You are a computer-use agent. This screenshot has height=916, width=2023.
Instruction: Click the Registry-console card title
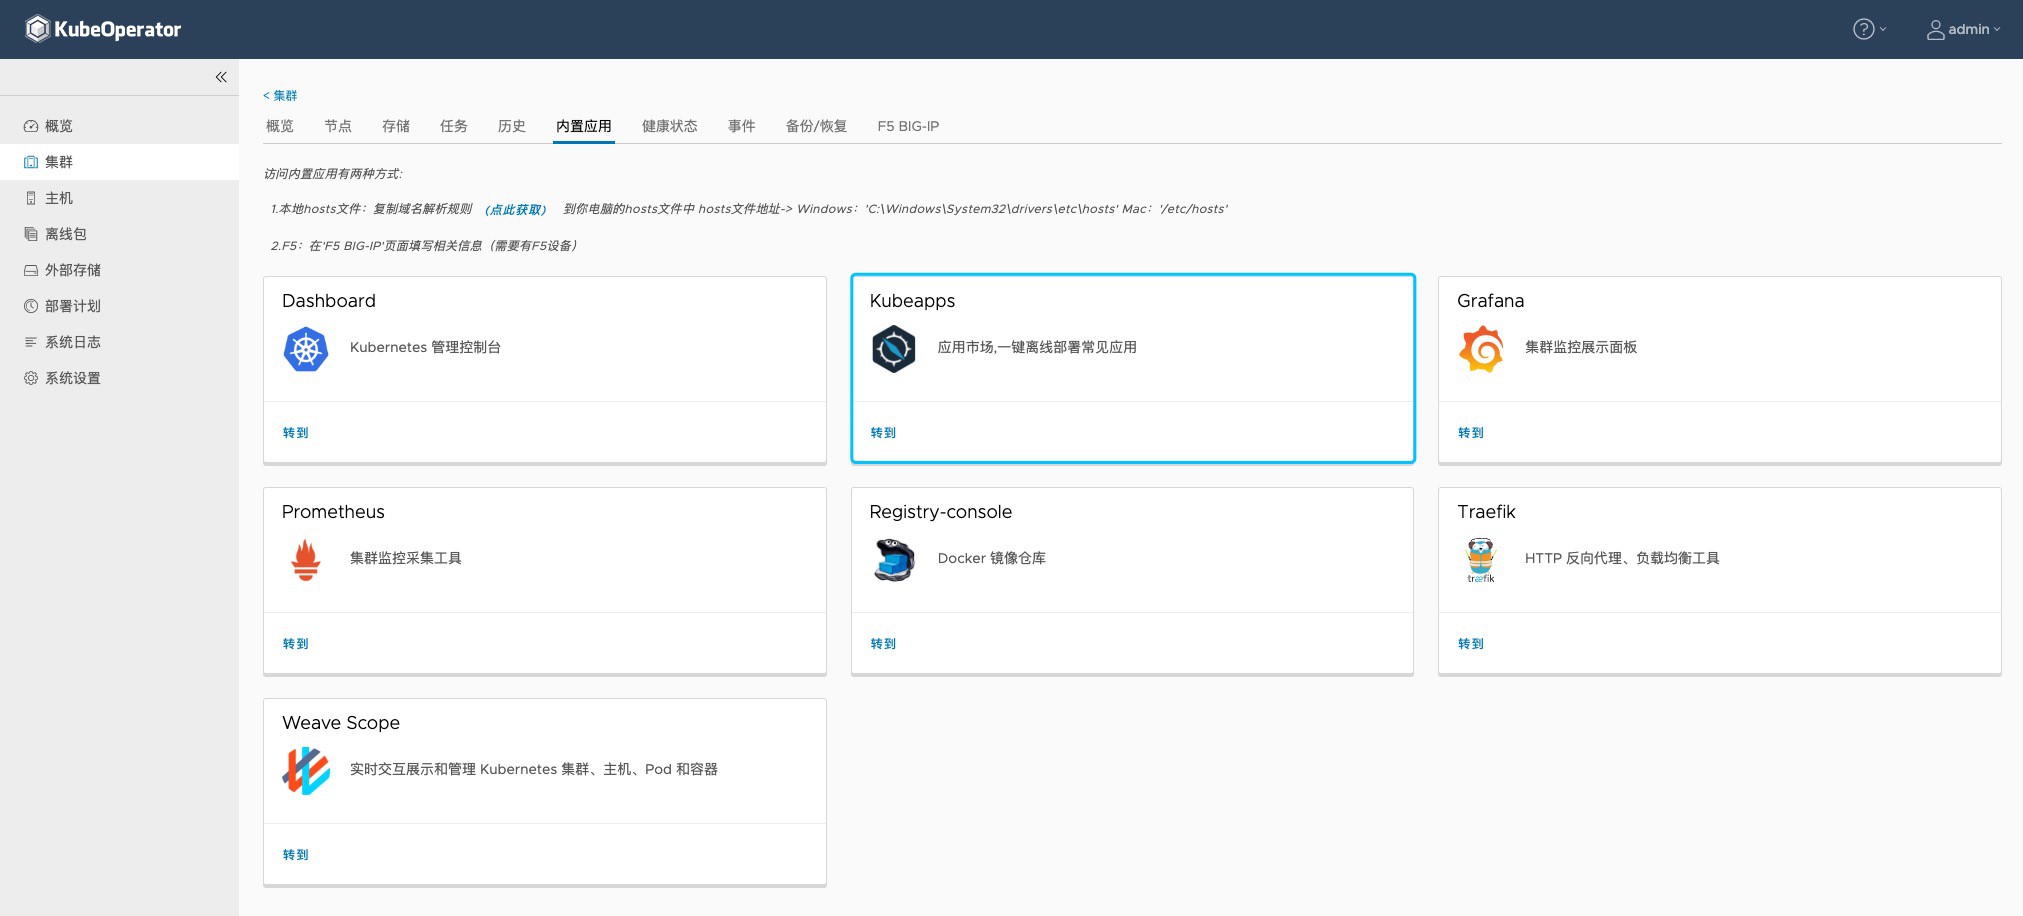click(x=941, y=512)
